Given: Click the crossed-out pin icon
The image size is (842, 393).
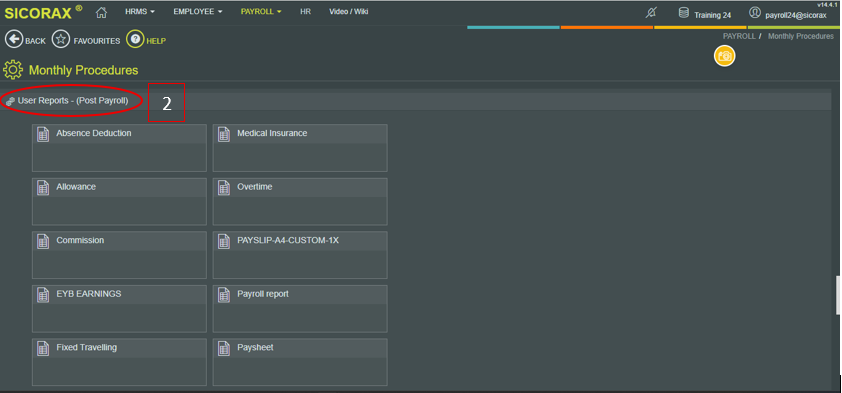Looking at the screenshot, I should 651,13.
